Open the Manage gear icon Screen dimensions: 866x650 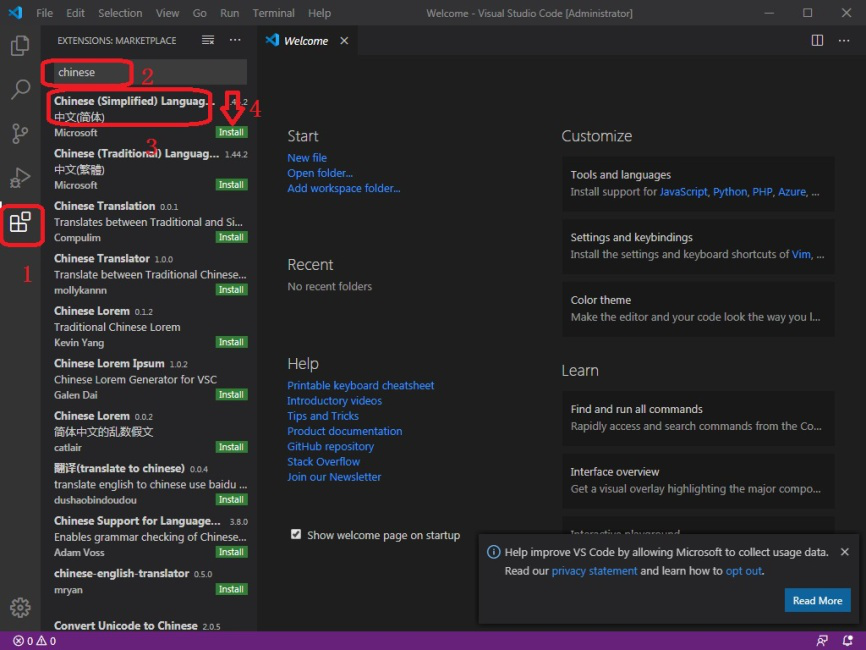coord(20,607)
